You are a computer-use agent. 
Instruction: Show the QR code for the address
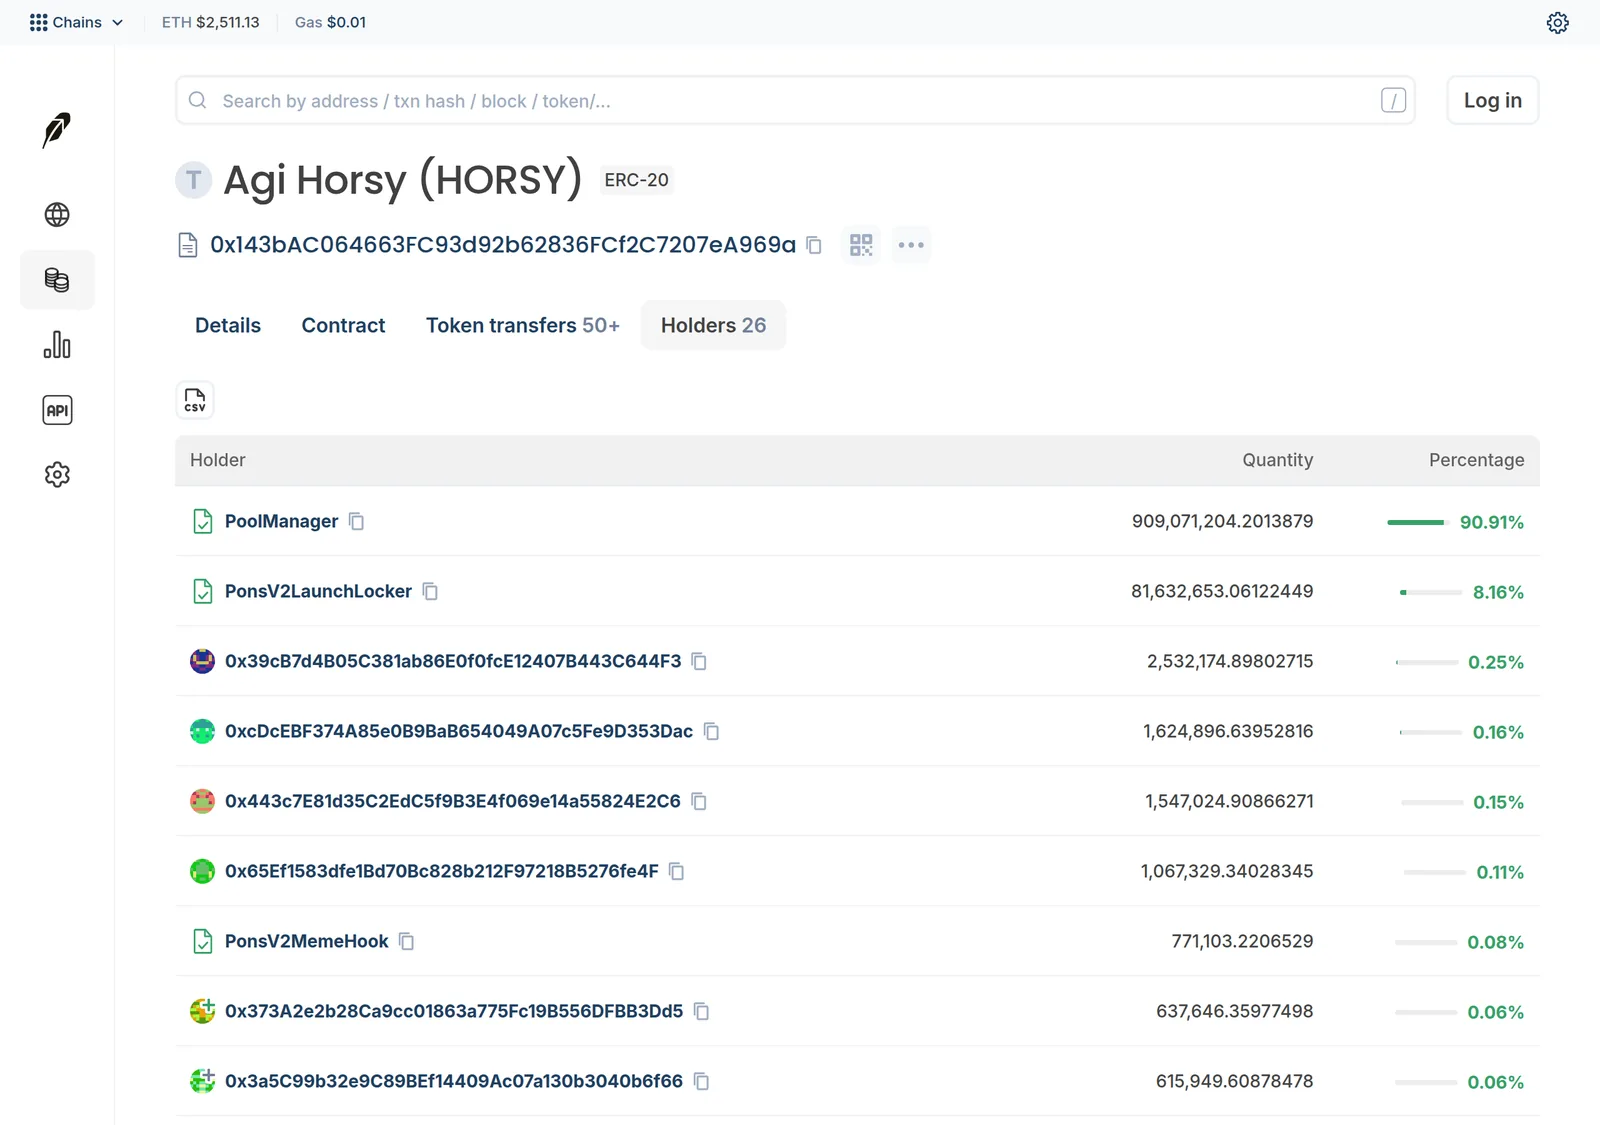tap(861, 245)
